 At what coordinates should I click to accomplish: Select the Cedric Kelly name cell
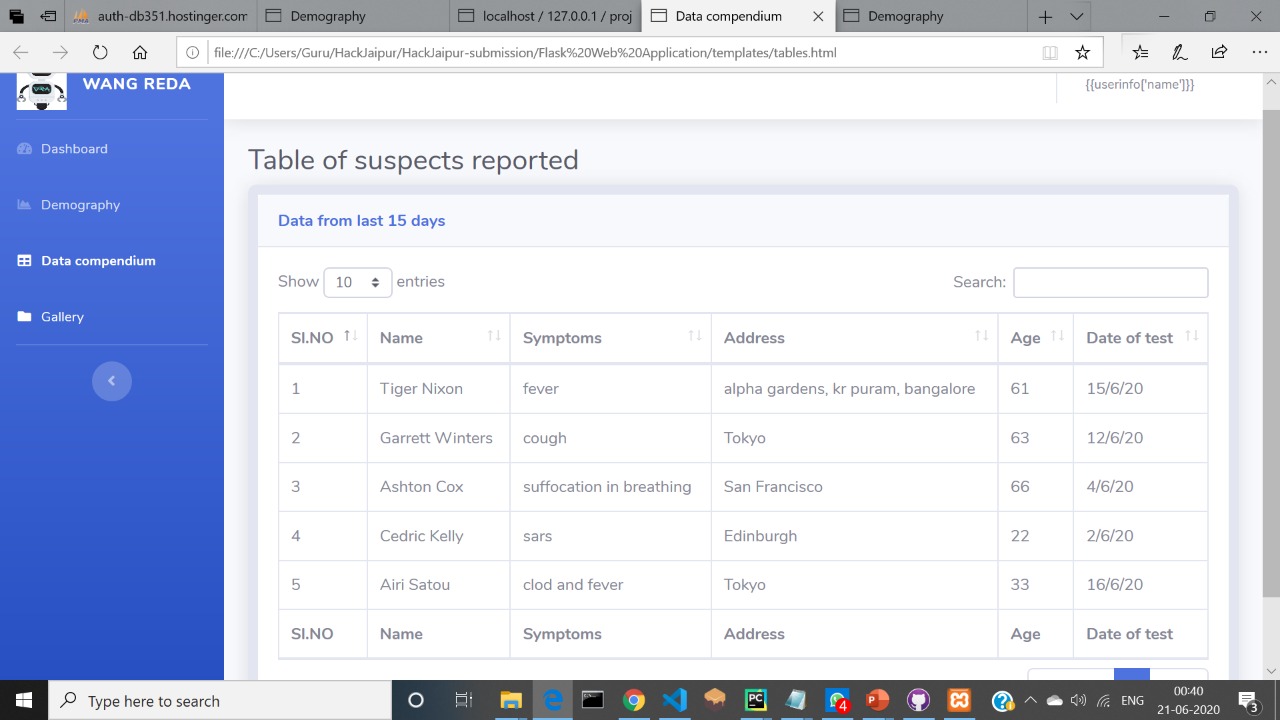tap(439, 536)
